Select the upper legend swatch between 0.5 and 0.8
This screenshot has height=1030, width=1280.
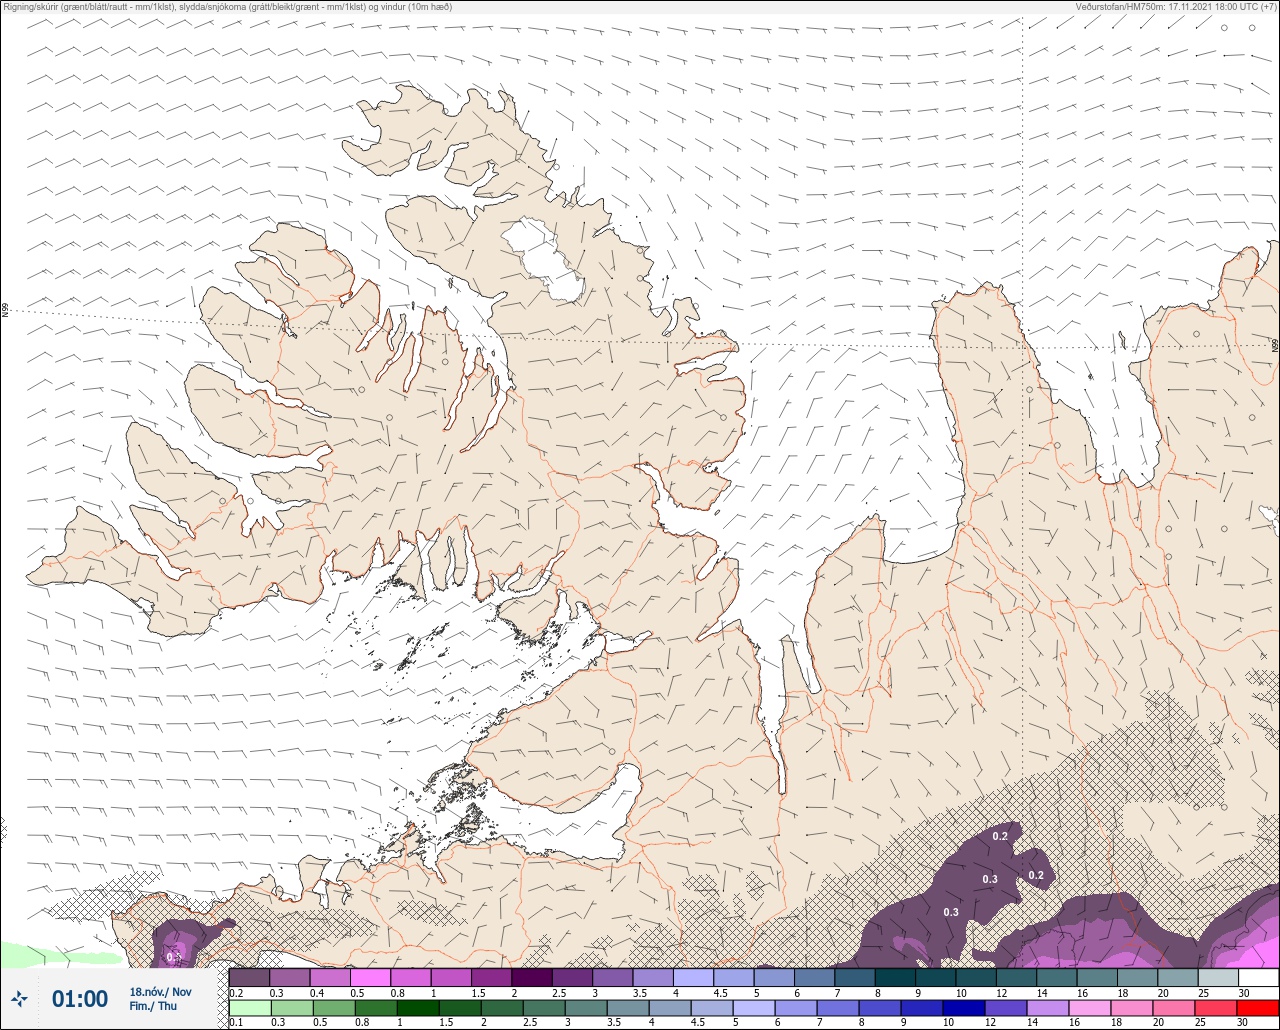point(370,977)
